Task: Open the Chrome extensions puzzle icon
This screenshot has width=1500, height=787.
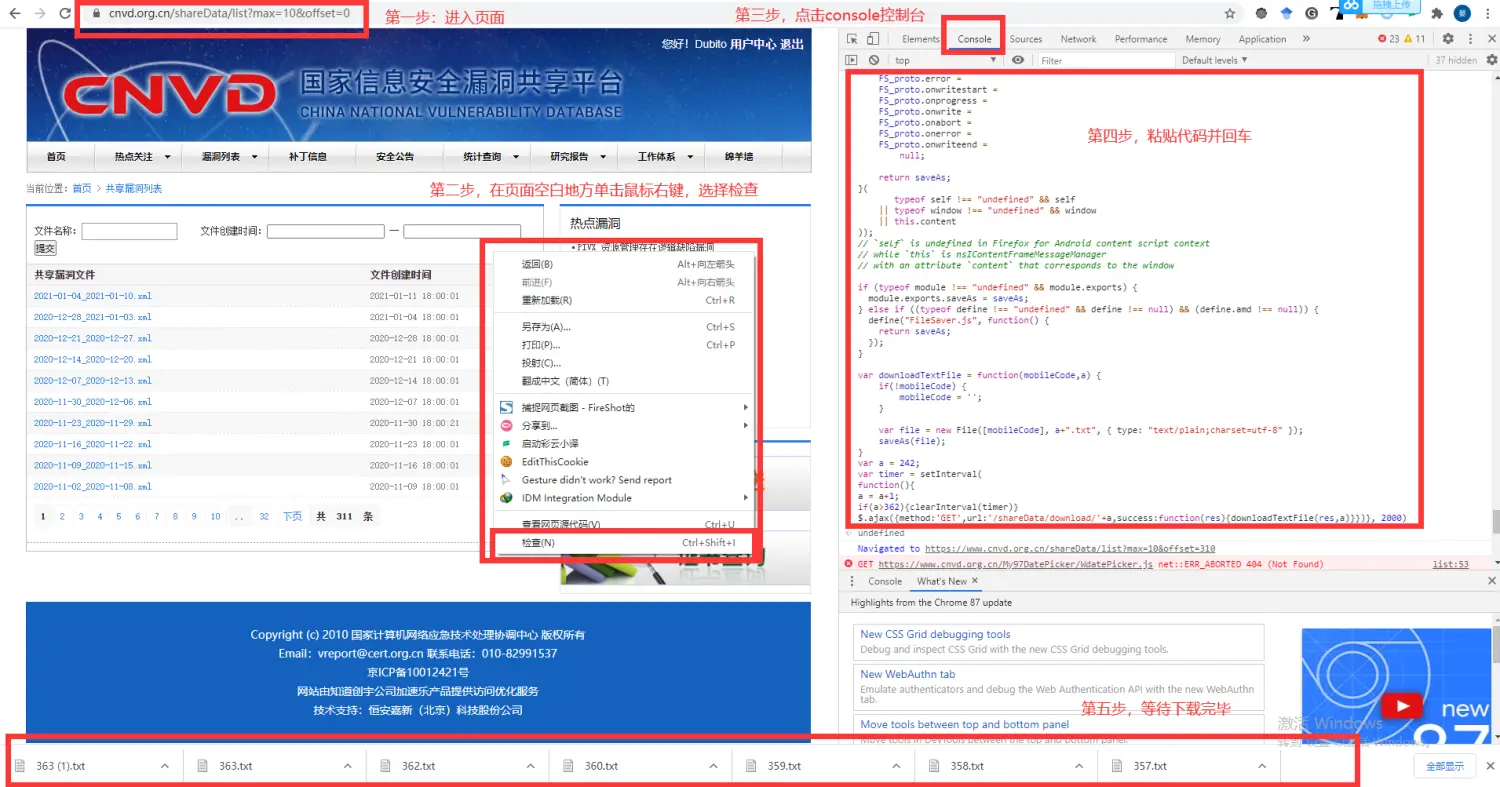Action: [1437, 14]
